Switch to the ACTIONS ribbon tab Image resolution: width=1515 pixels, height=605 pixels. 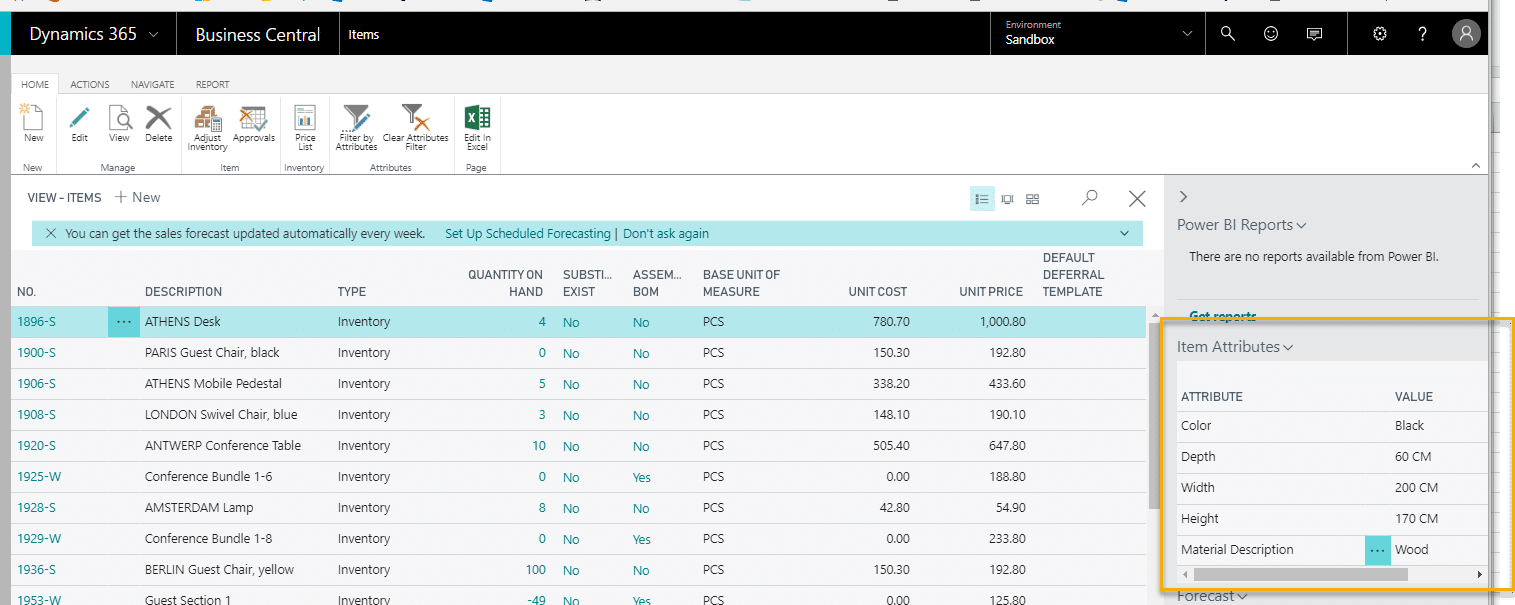(x=89, y=84)
